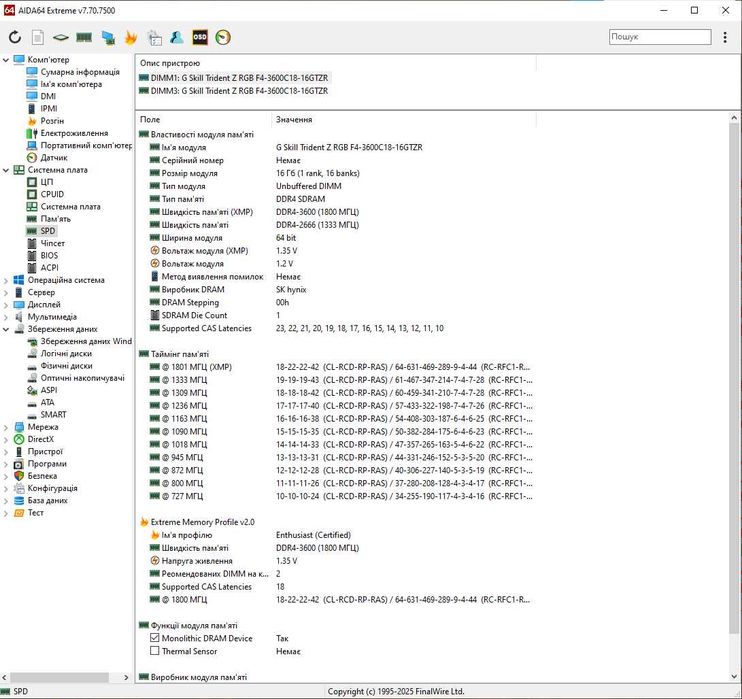Open the База даних tree node
742x699 pixels.
(47, 500)
